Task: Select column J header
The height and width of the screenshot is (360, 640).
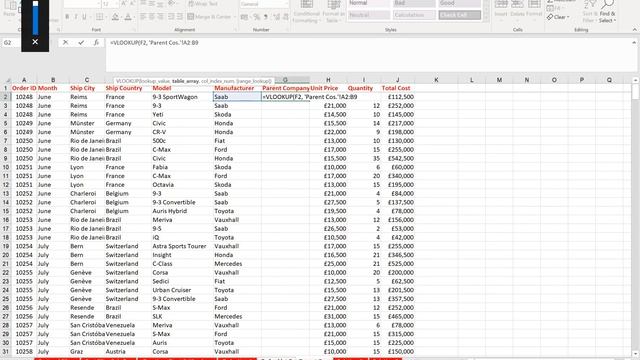Action: tap(397, 80)
